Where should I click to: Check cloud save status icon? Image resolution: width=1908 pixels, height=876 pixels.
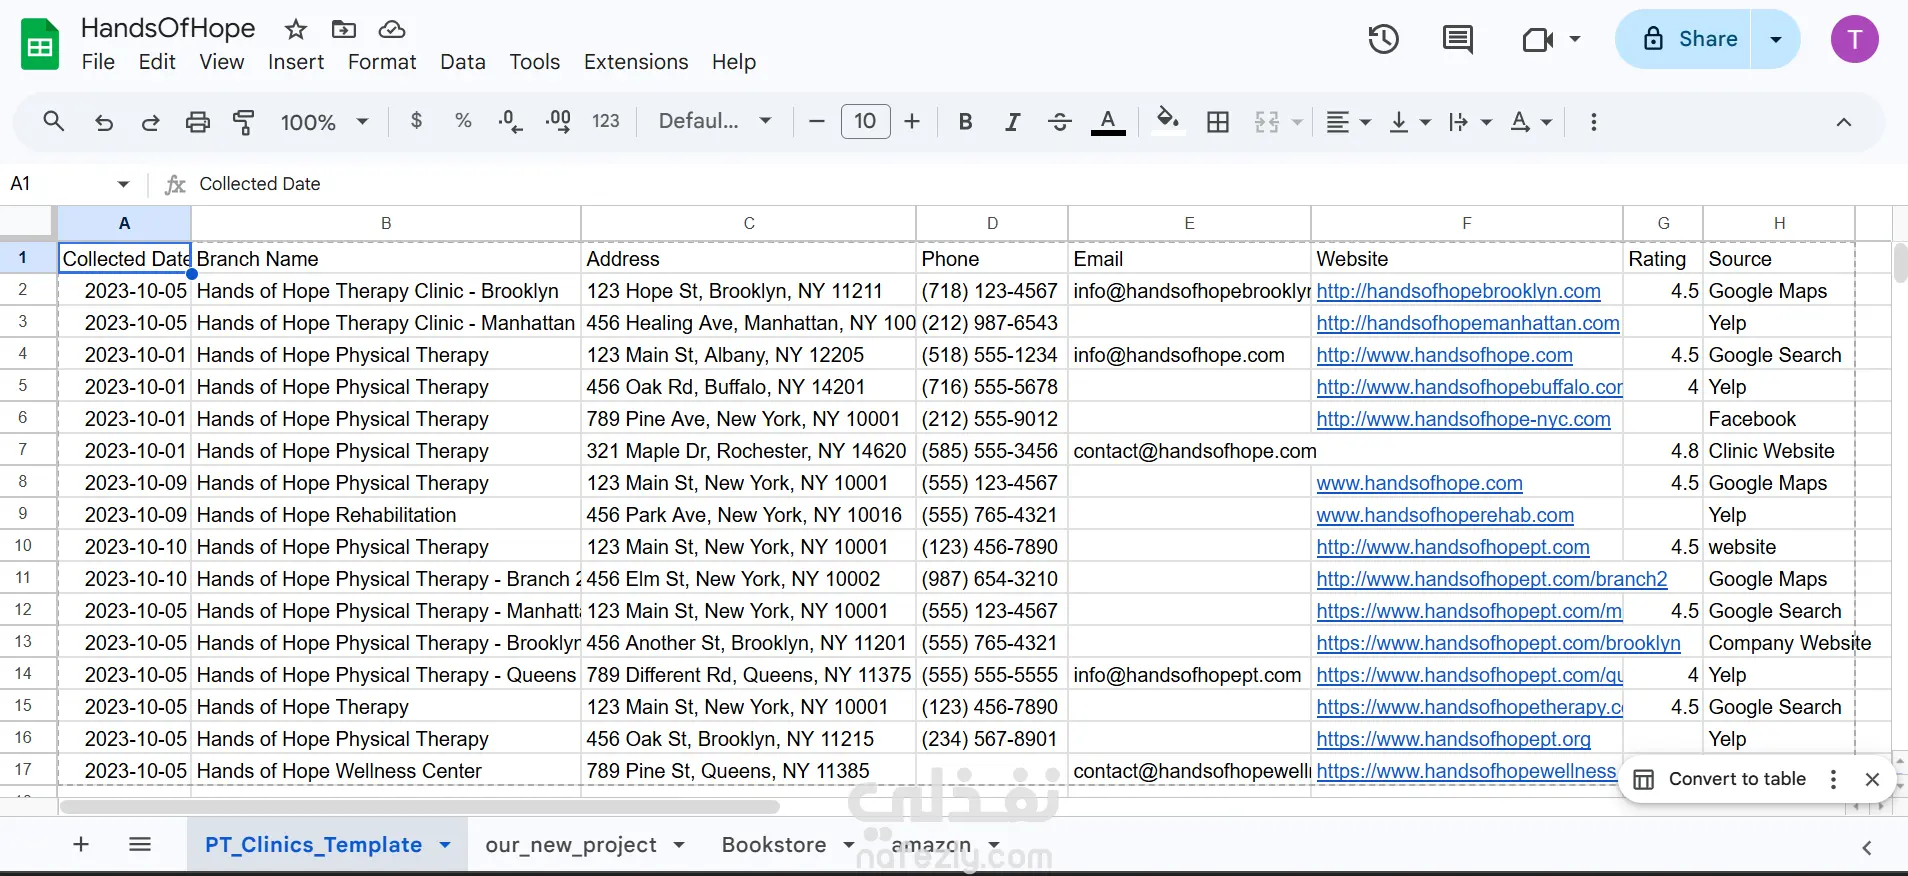tap(392, 29)
